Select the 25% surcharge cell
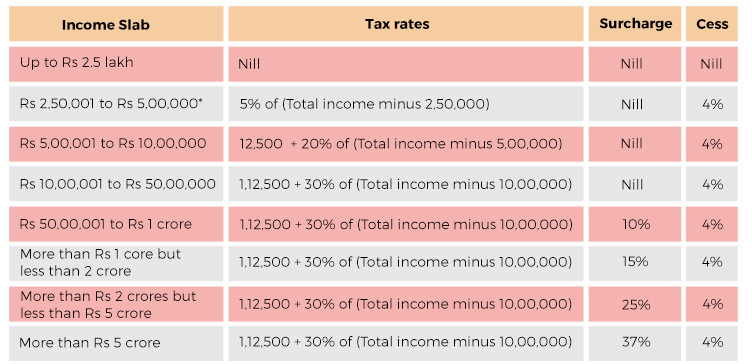This screenshot has height=364, width=752. [x=634, y=304]
